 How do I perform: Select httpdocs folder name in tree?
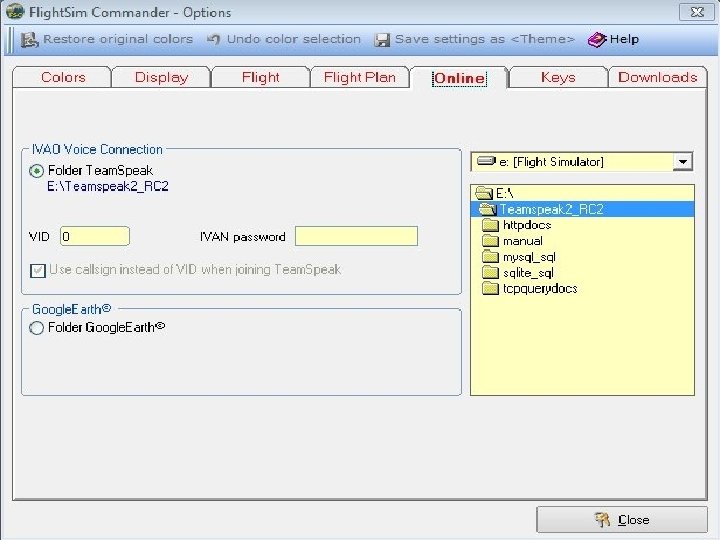click(527, 225)
